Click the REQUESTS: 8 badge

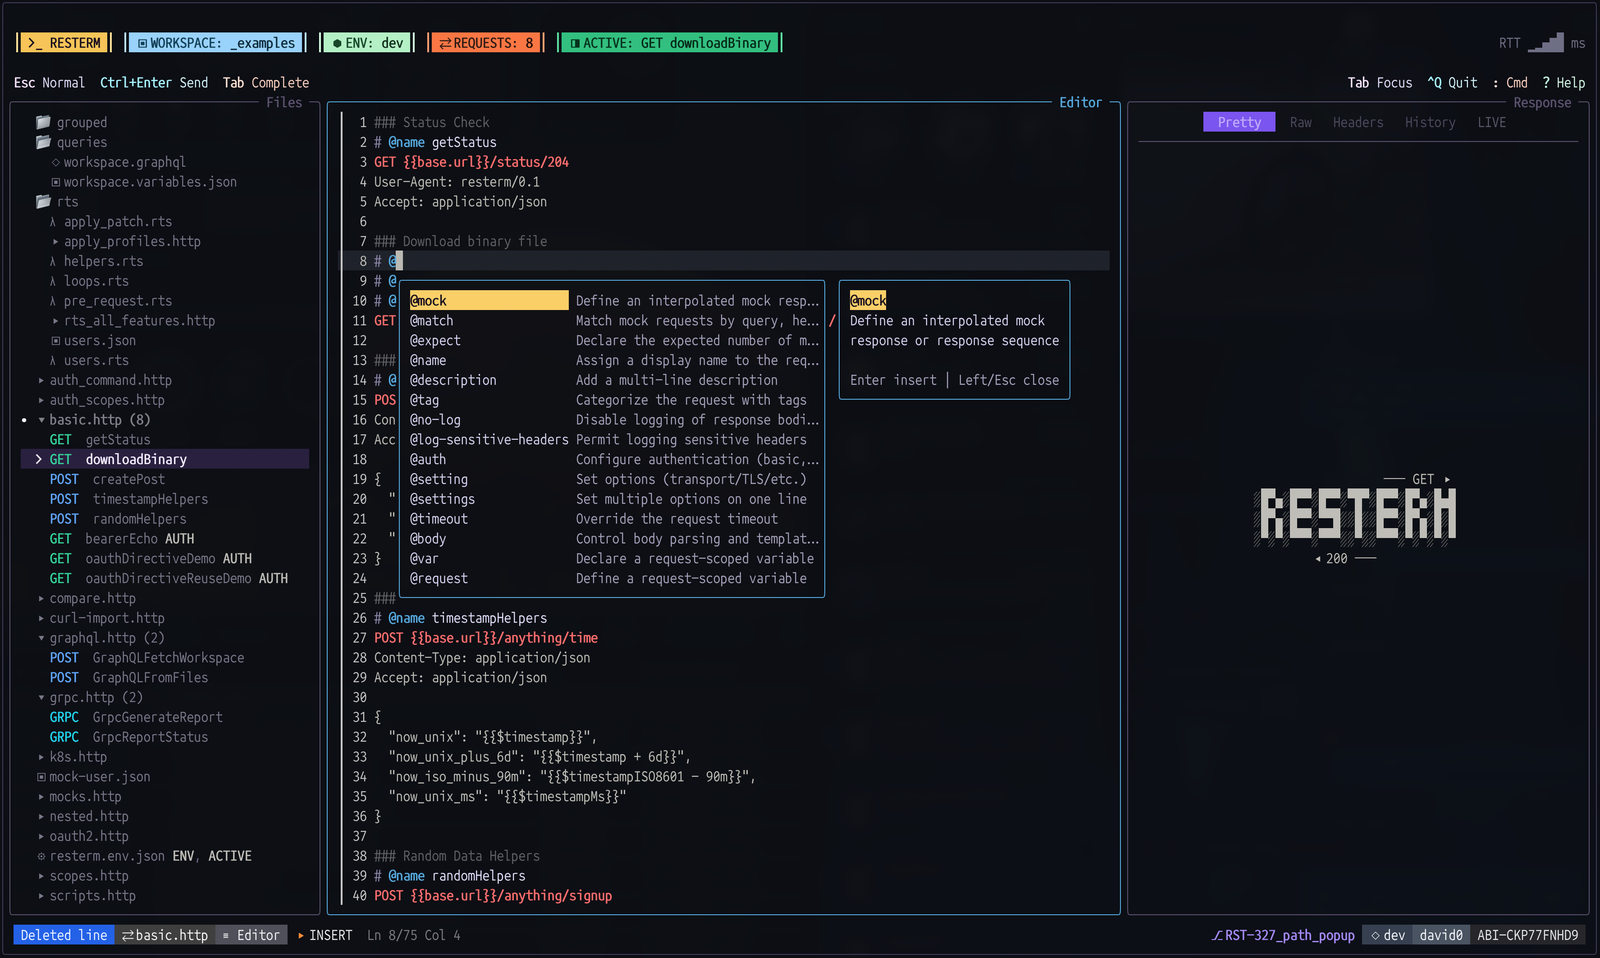486,43
